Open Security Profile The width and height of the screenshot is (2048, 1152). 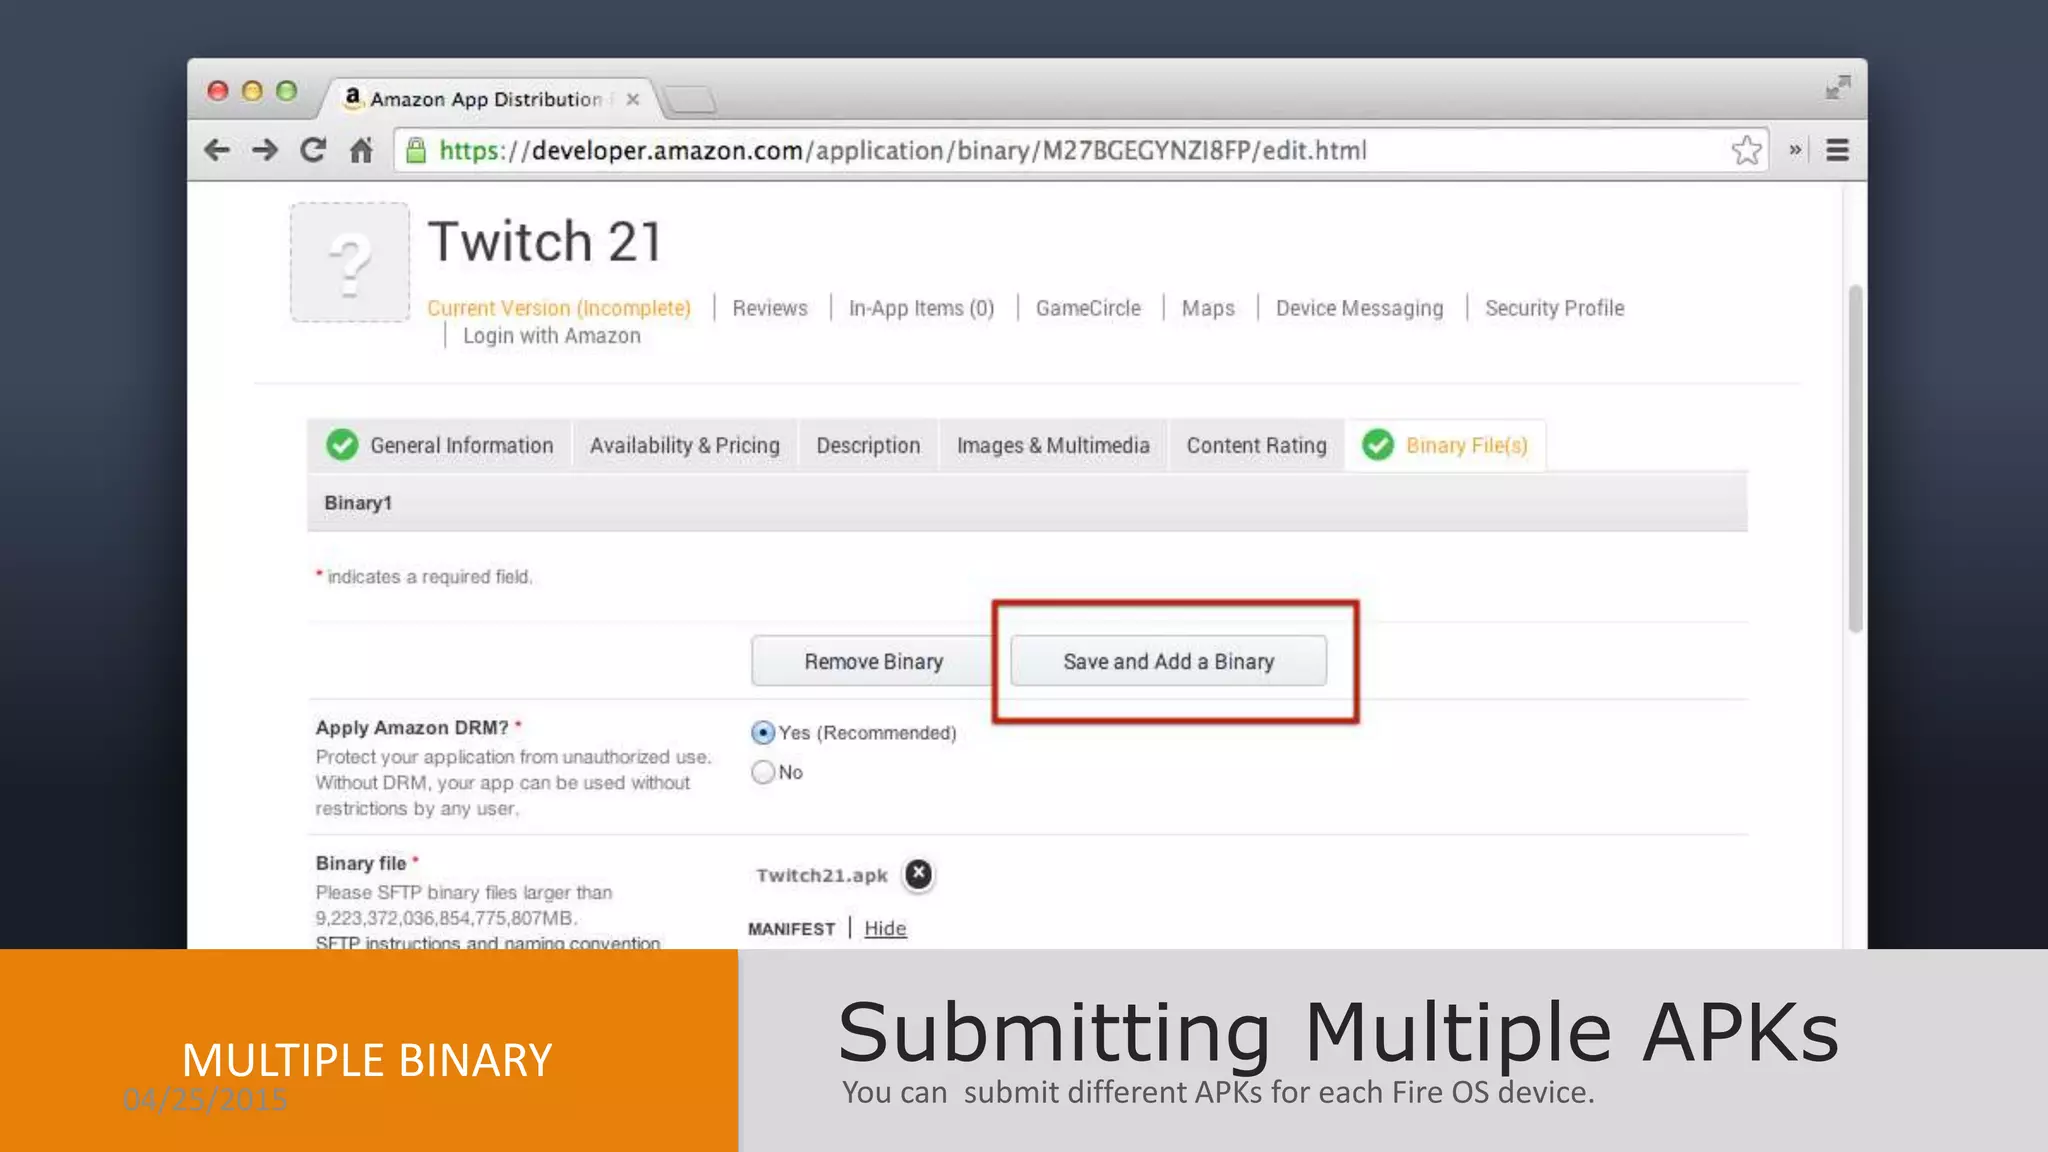click(x=1555, y=308)
